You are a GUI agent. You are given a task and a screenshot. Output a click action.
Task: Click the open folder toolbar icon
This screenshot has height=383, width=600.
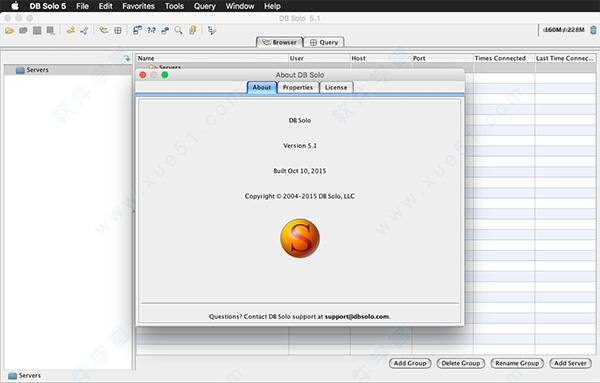9,30
